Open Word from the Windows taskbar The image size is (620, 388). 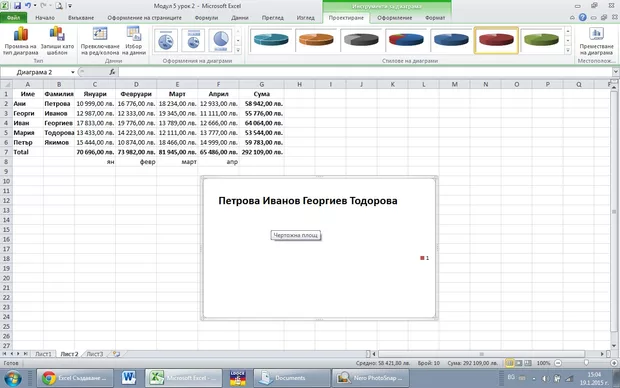click(129, 378)
